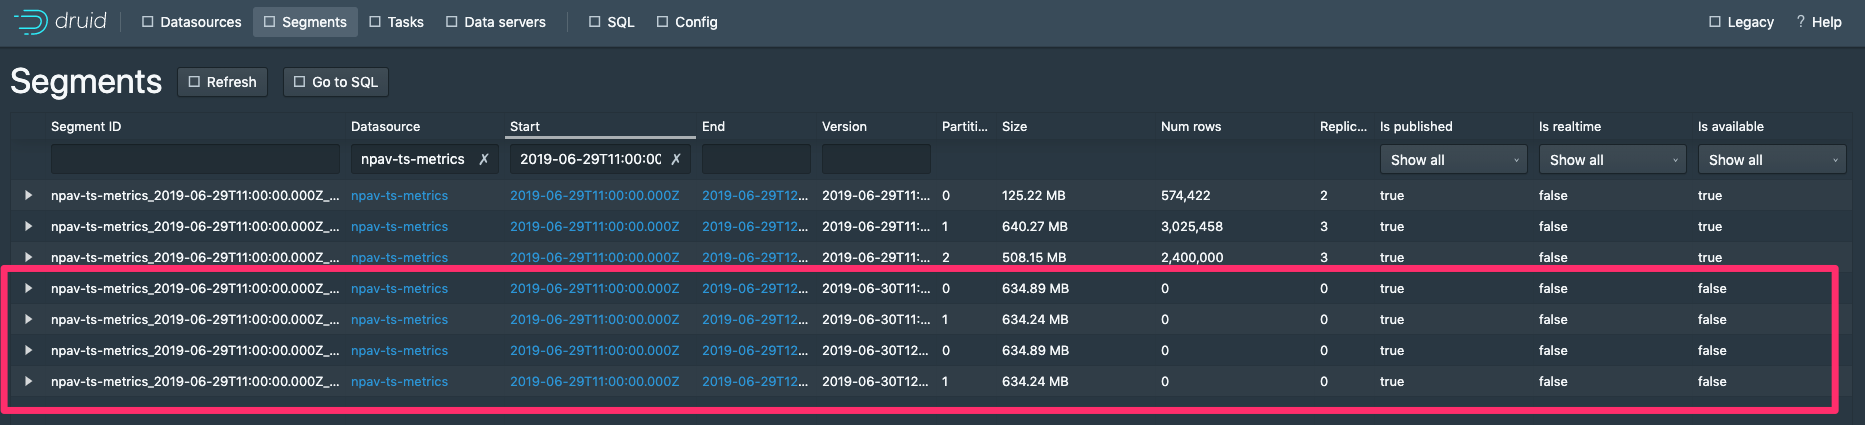This screenshot has width=1865, height=425.
Task: Sort by the Version column header
Action: point(844,126)
